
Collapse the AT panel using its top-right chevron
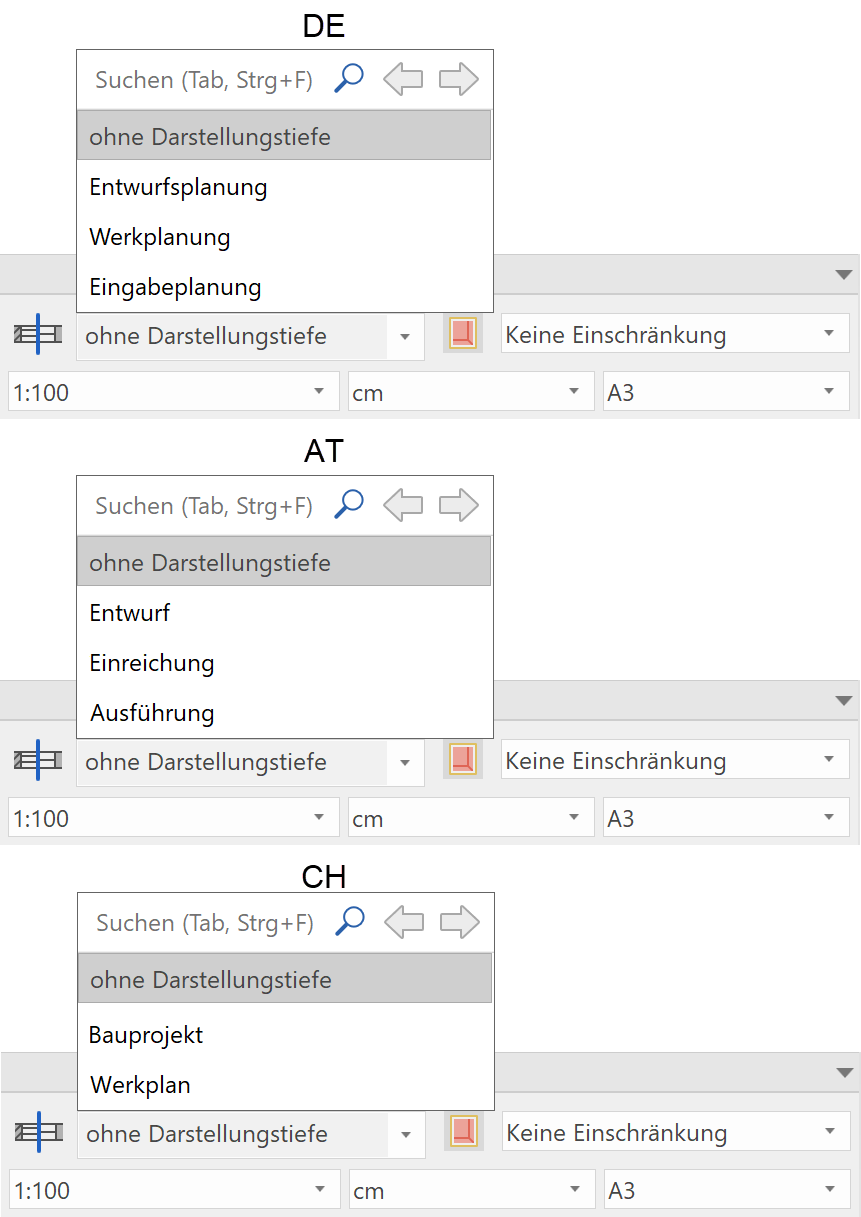[843, 698]
